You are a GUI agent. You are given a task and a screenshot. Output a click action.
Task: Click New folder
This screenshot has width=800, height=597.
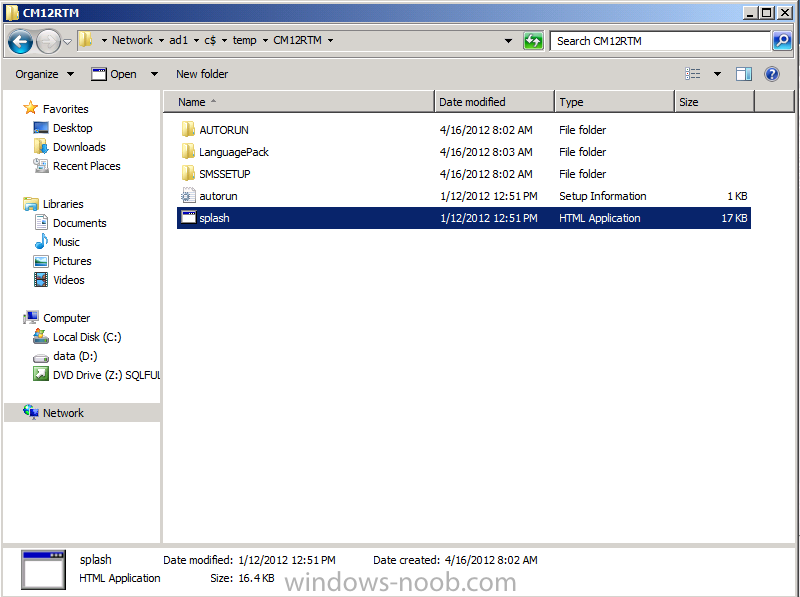(202, 74)
